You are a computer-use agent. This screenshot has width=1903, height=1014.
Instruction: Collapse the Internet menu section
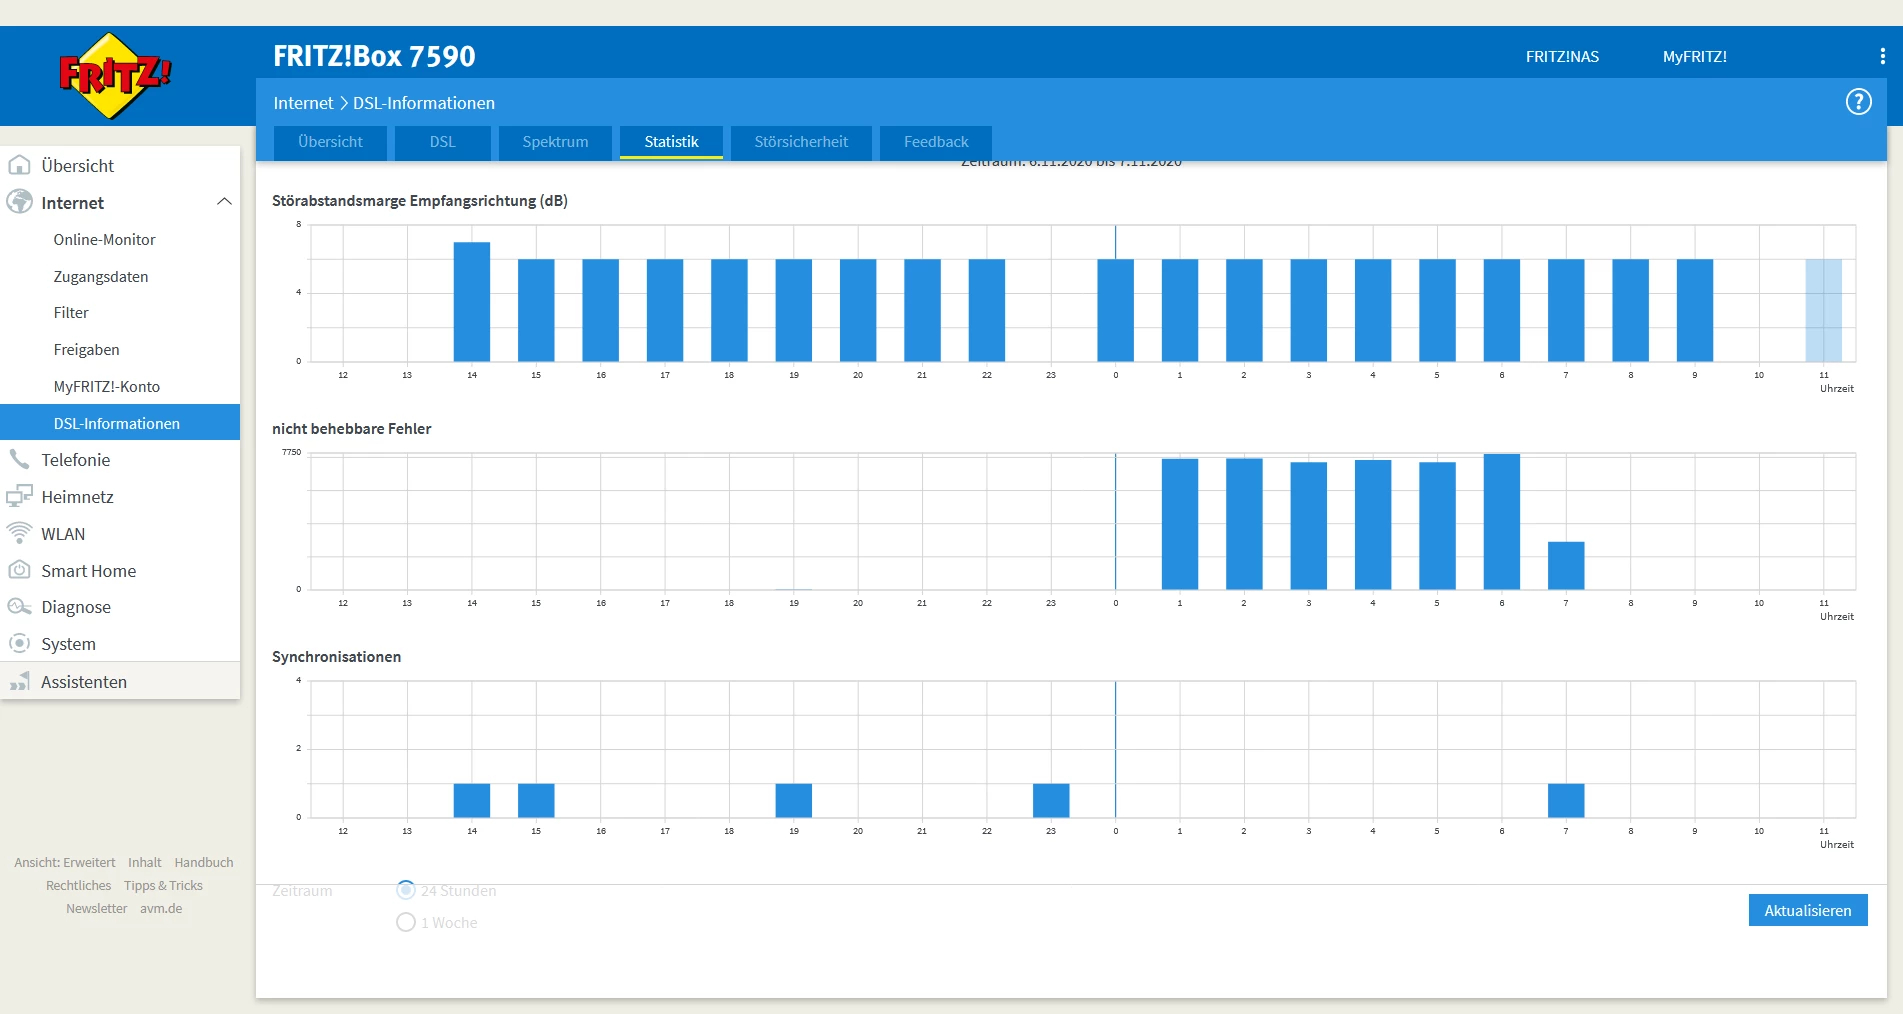click(224, 202)
